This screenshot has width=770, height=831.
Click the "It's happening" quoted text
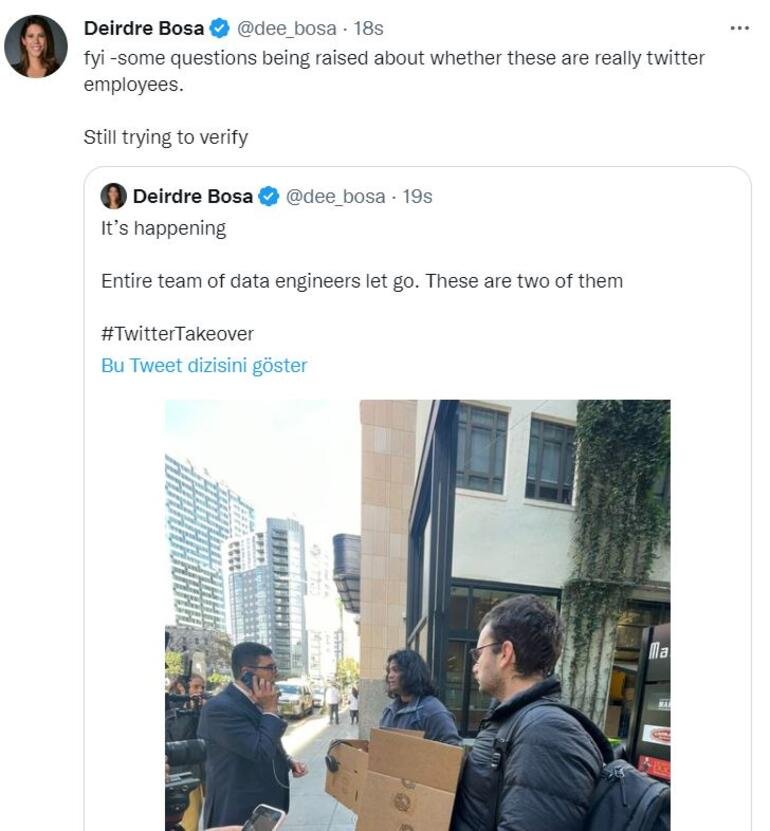(163, 228)
